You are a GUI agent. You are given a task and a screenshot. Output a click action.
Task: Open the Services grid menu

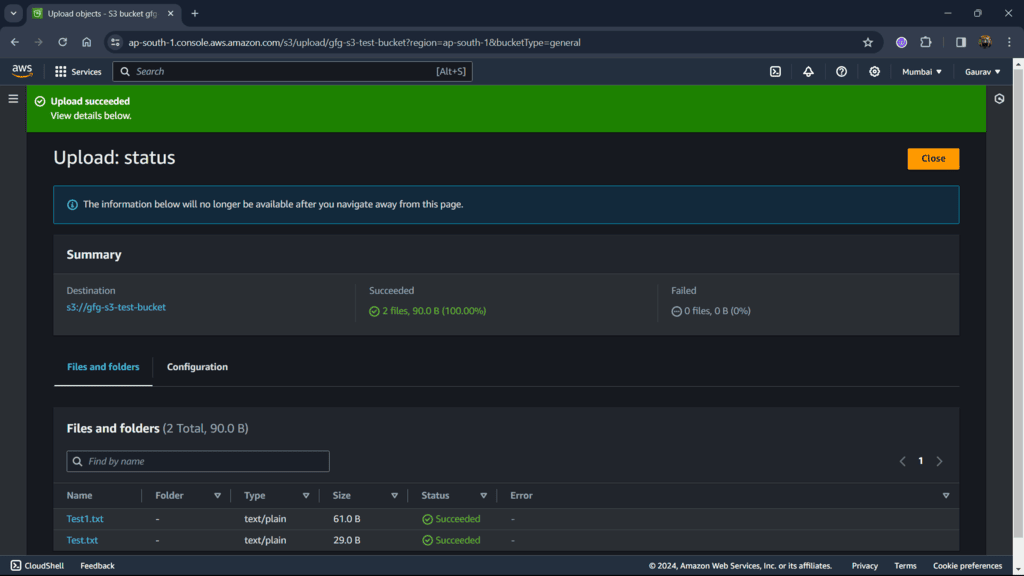pyautogui.click(x=78, y=72)
